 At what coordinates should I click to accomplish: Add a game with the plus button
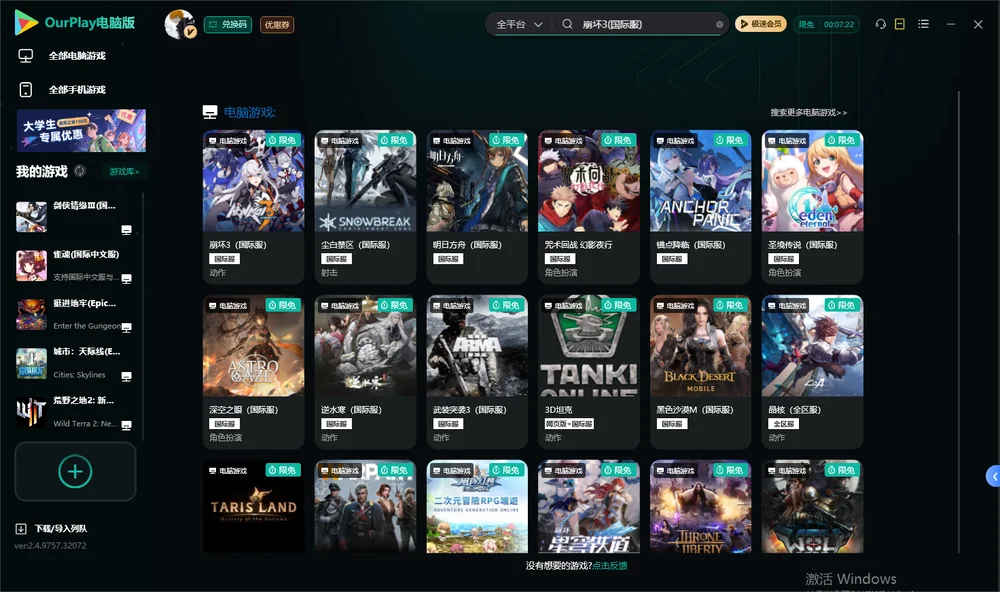pyautogui.click(x=75, y=471)
